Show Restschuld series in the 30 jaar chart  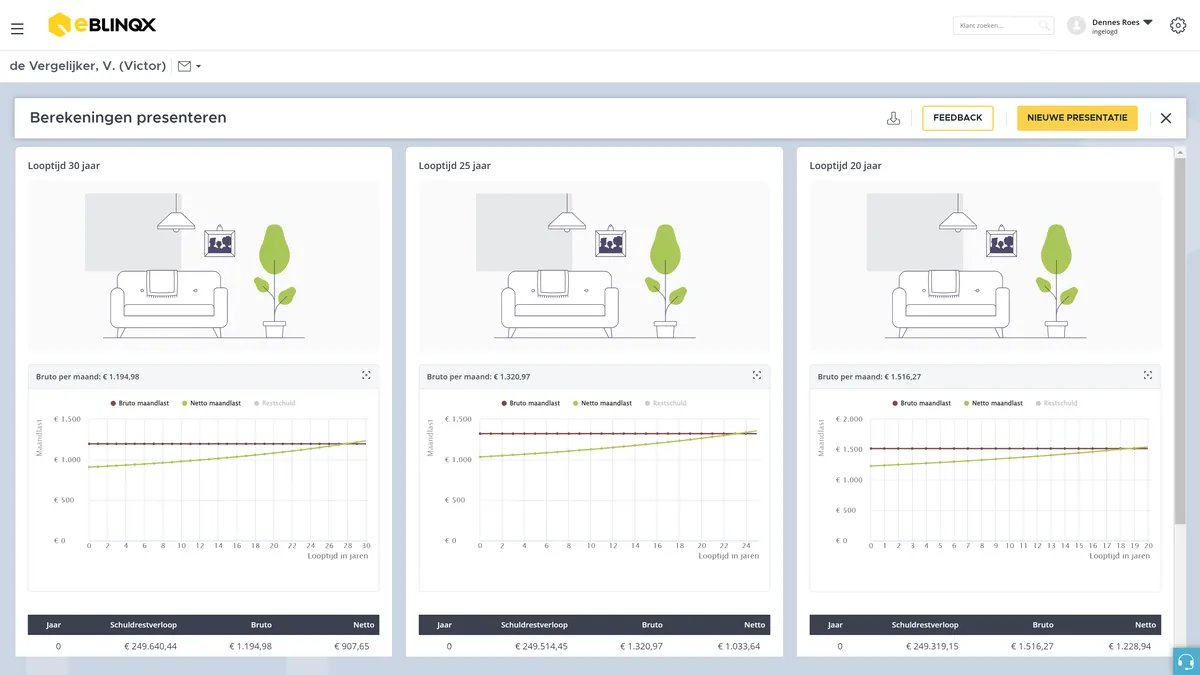pyautogui.click(x=274, y=403)
